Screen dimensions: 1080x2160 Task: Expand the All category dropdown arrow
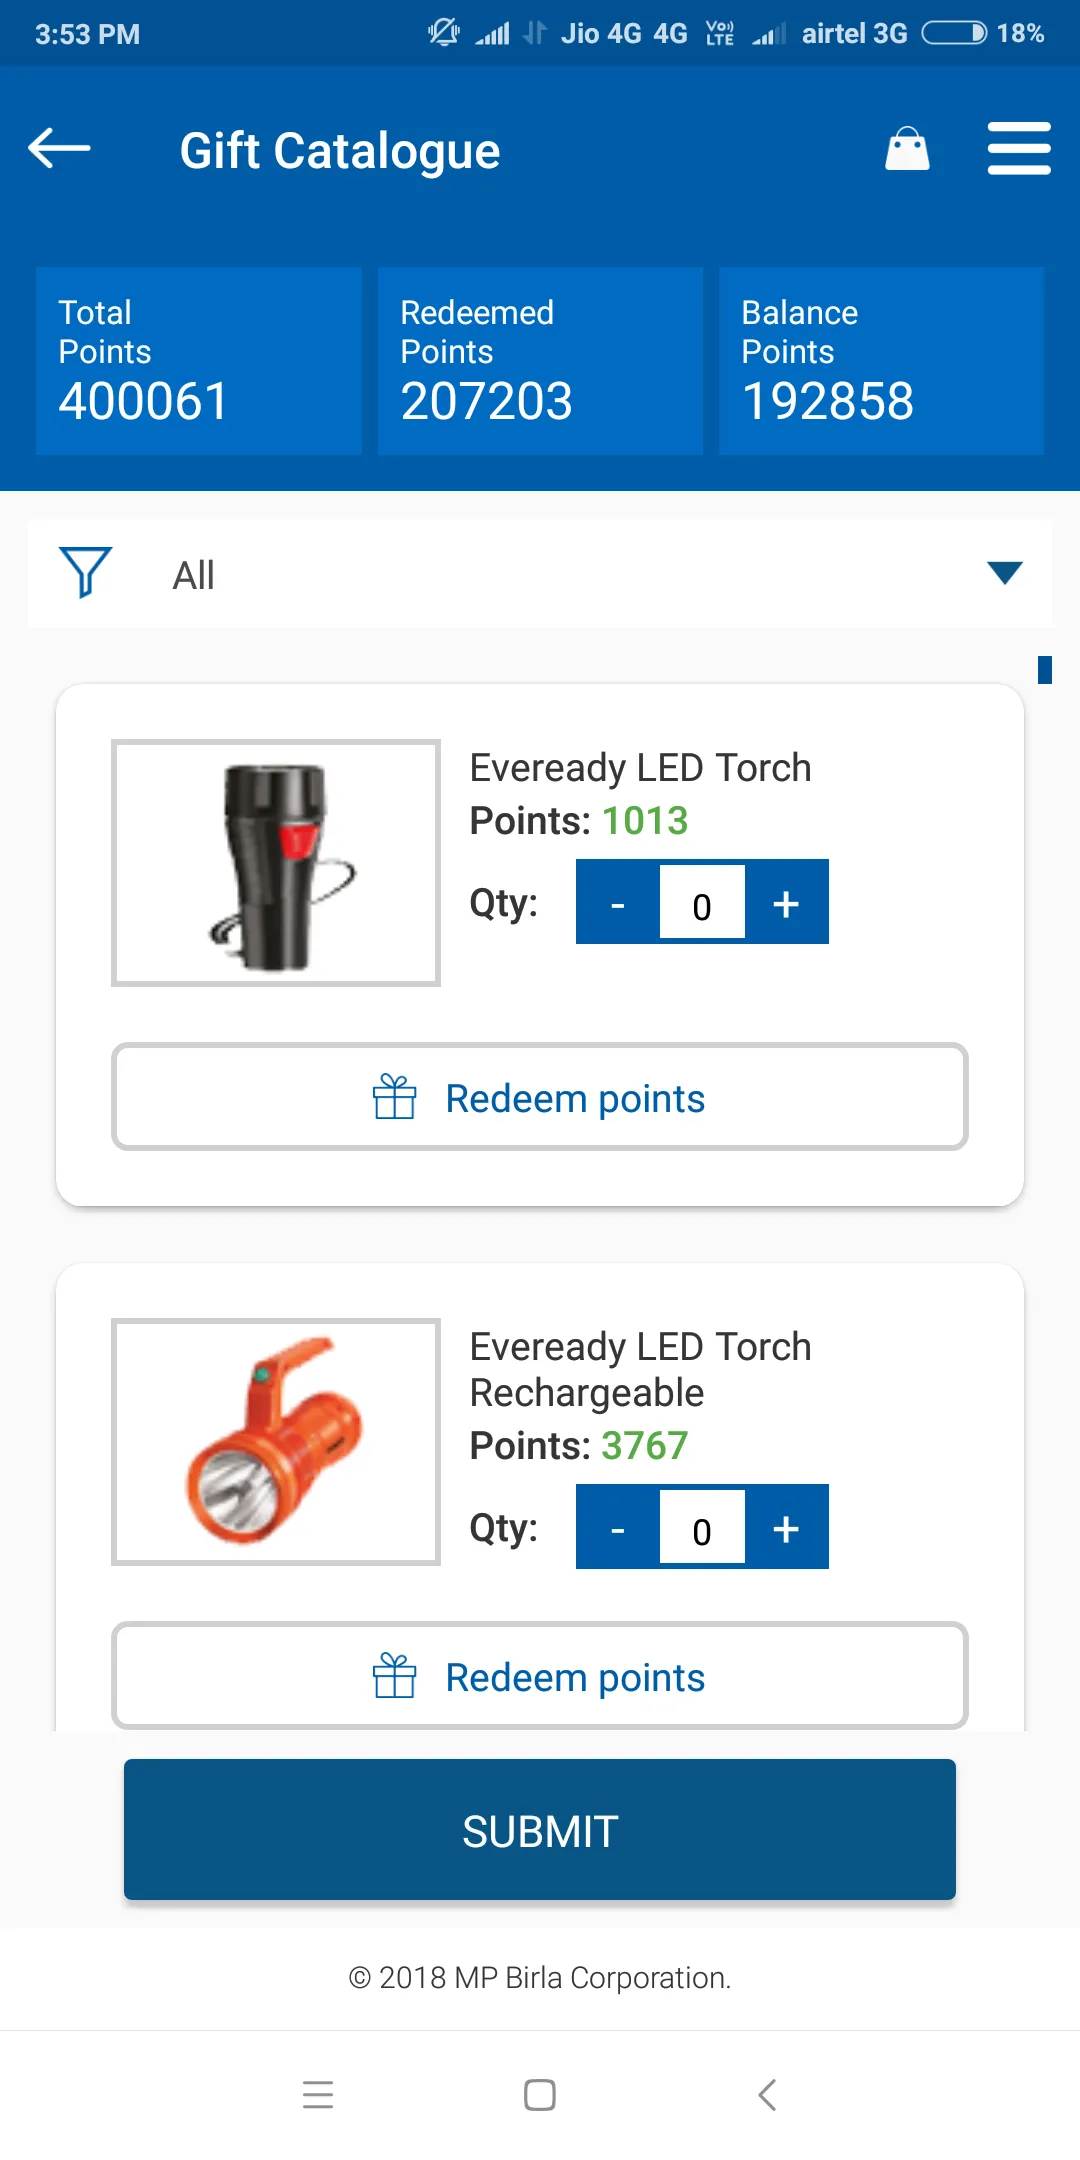click(1004, 573)
